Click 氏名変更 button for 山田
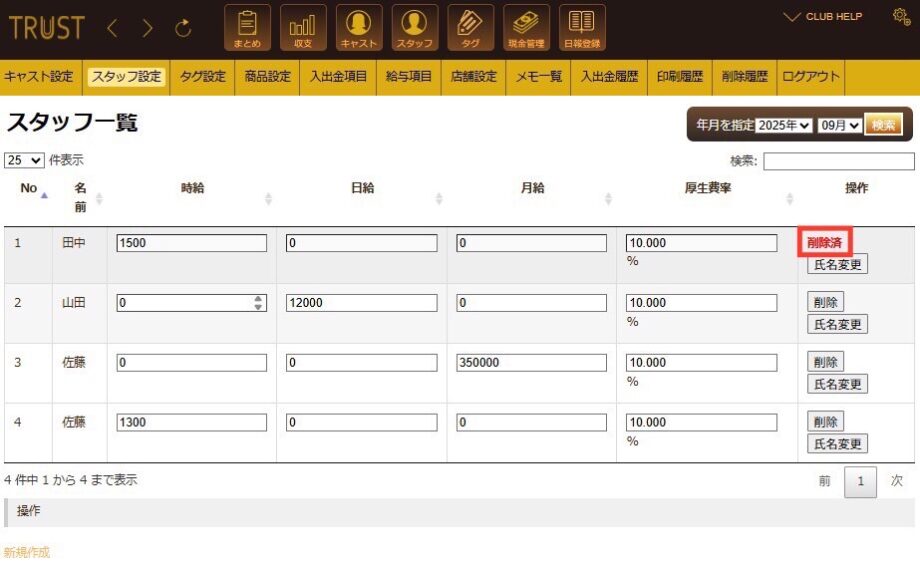 pyautogui.click(x=837, y=324)
